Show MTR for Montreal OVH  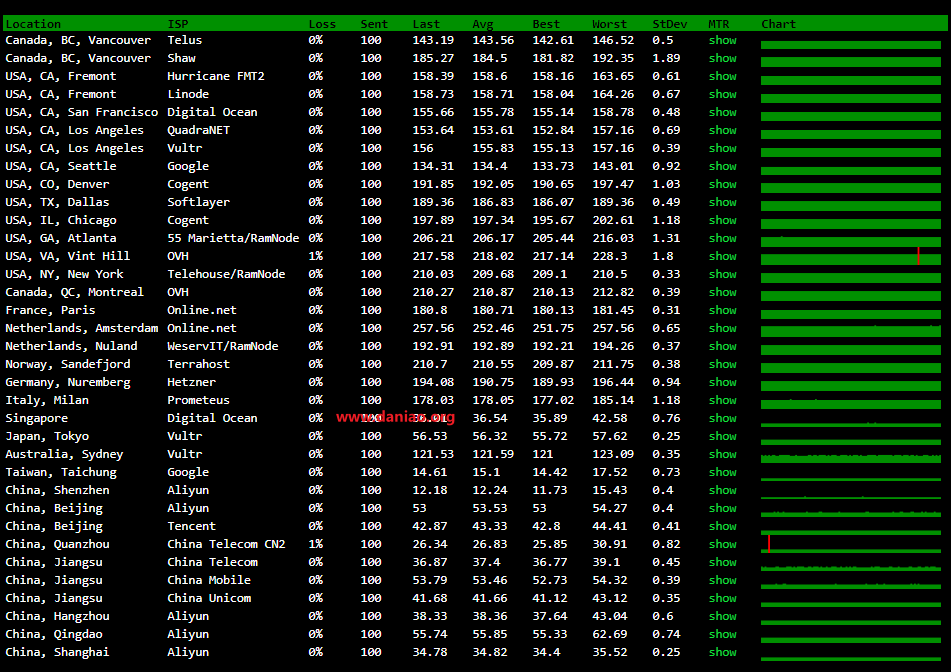coord(722,292)
